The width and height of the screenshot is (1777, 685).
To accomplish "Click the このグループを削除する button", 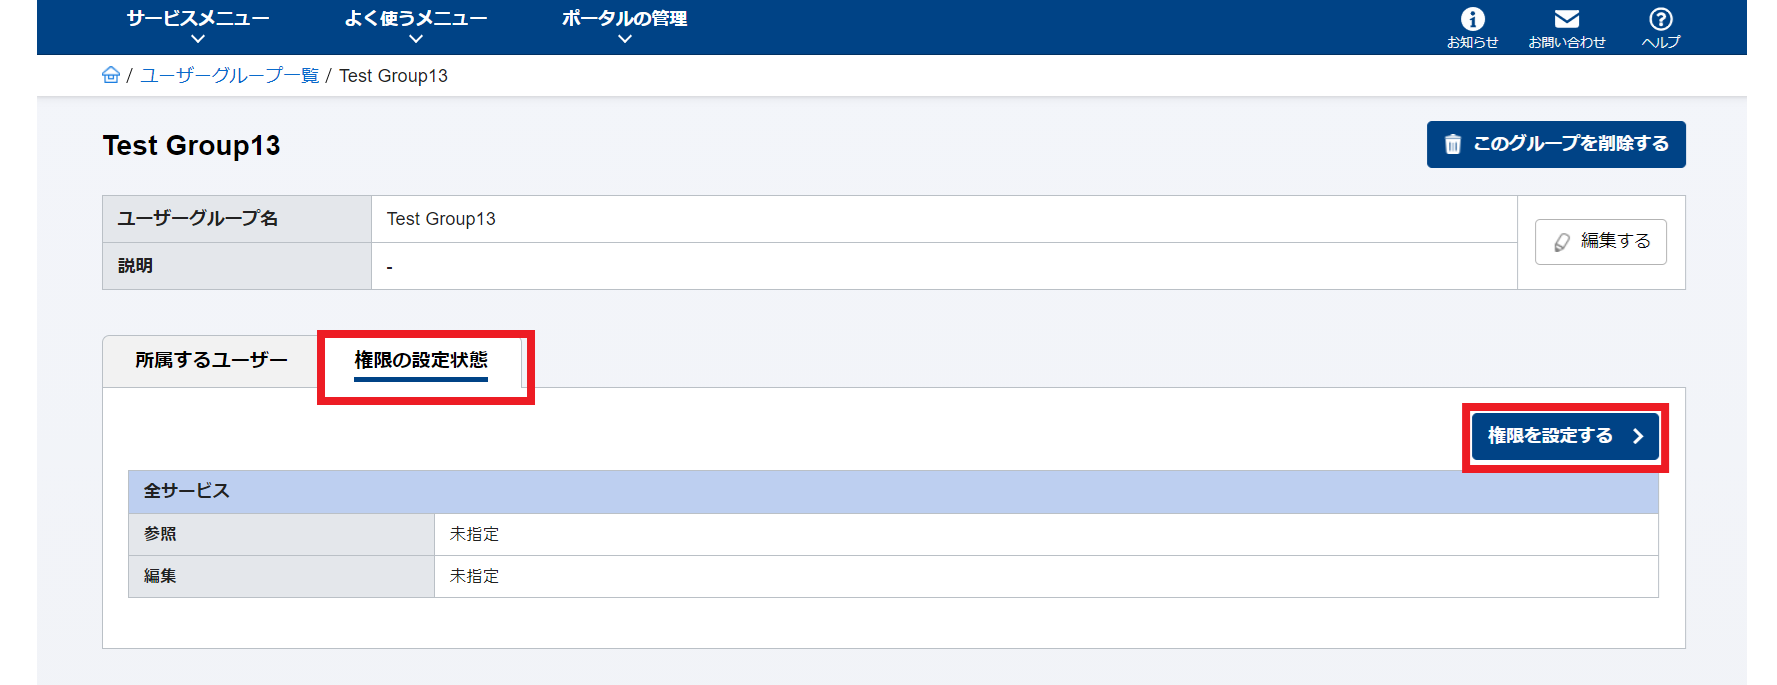I will pyautogui.click(x=1556, y=144).
